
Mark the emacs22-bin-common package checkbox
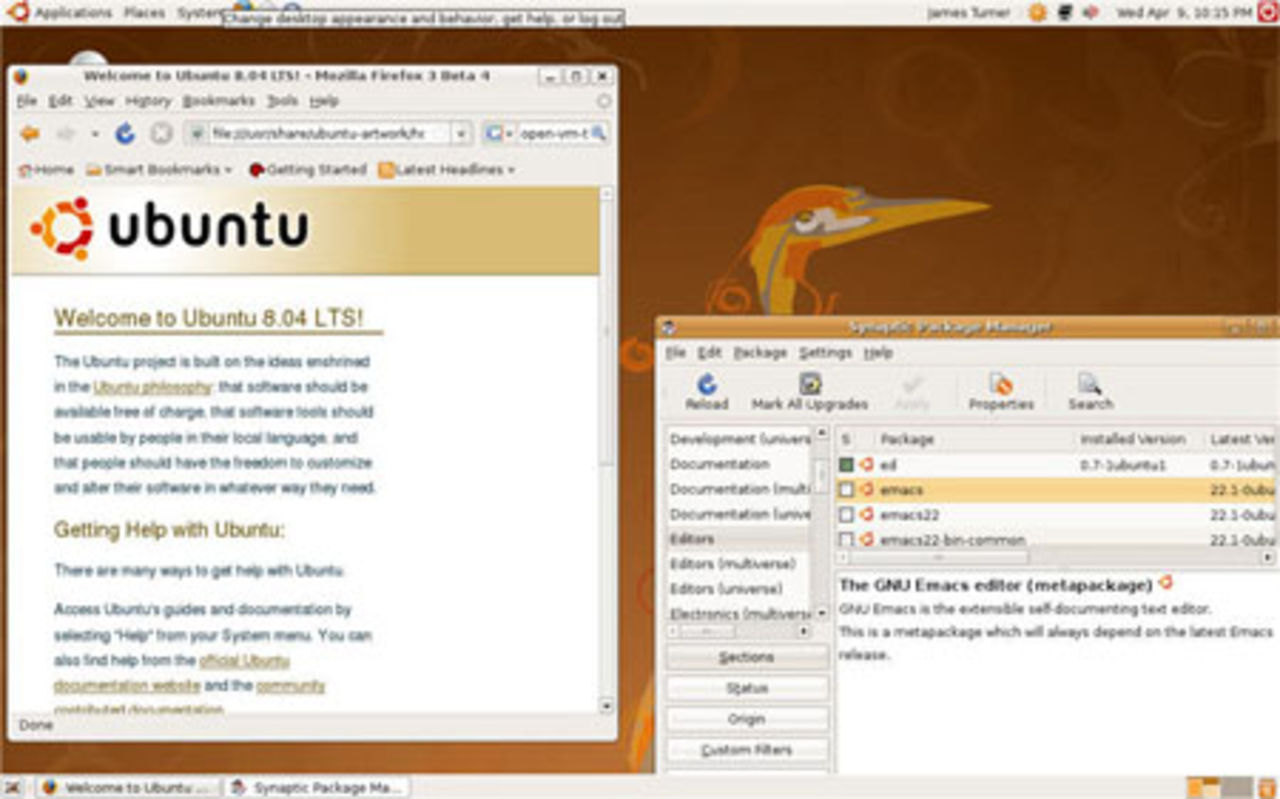[846, 539]
